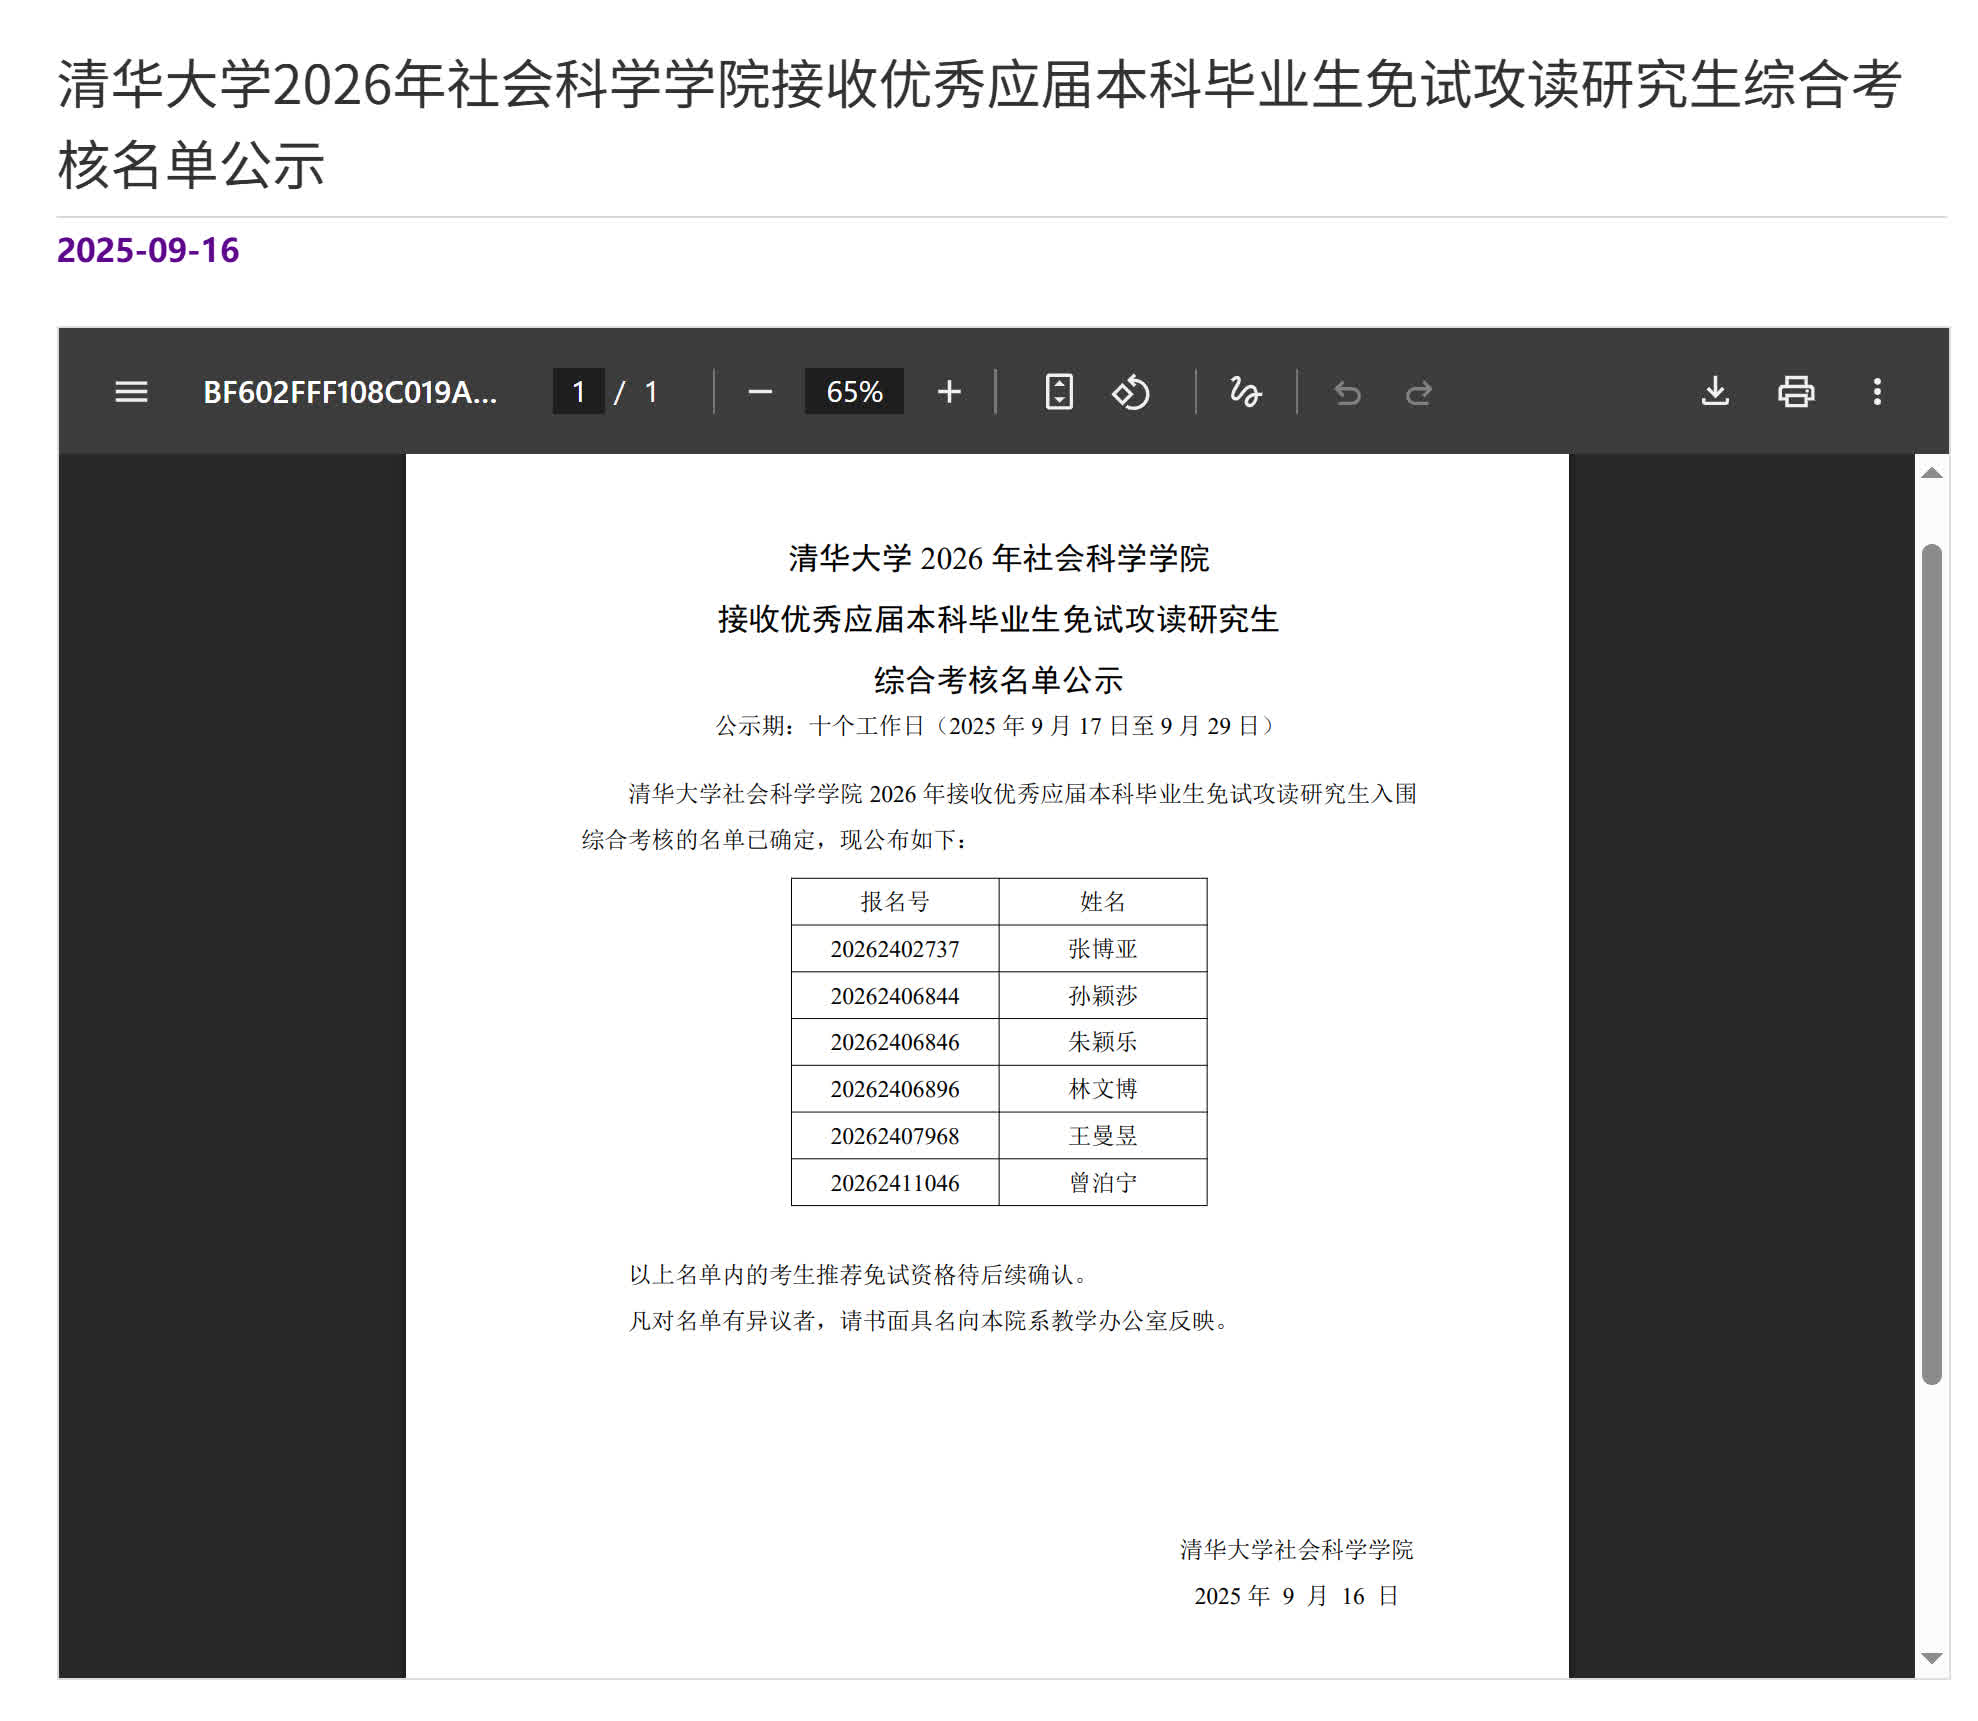Viewport: 1978px width, 1721px height.
Task: Click the BF602FFF108C019A file title
Action: 350,392
